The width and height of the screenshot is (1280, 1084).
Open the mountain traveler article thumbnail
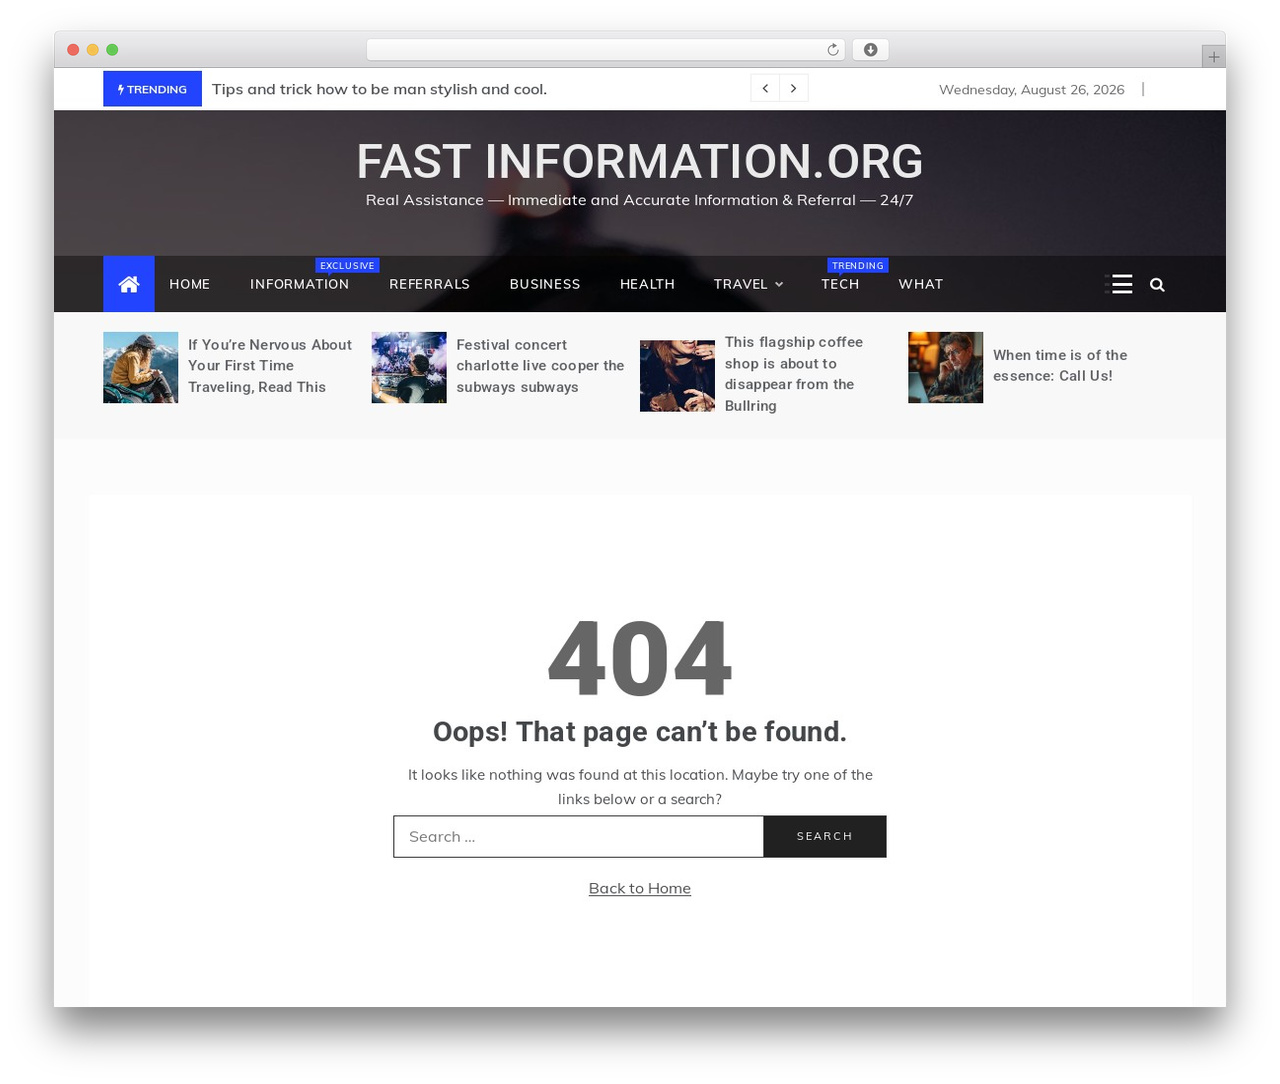click(x=141, y=368)
